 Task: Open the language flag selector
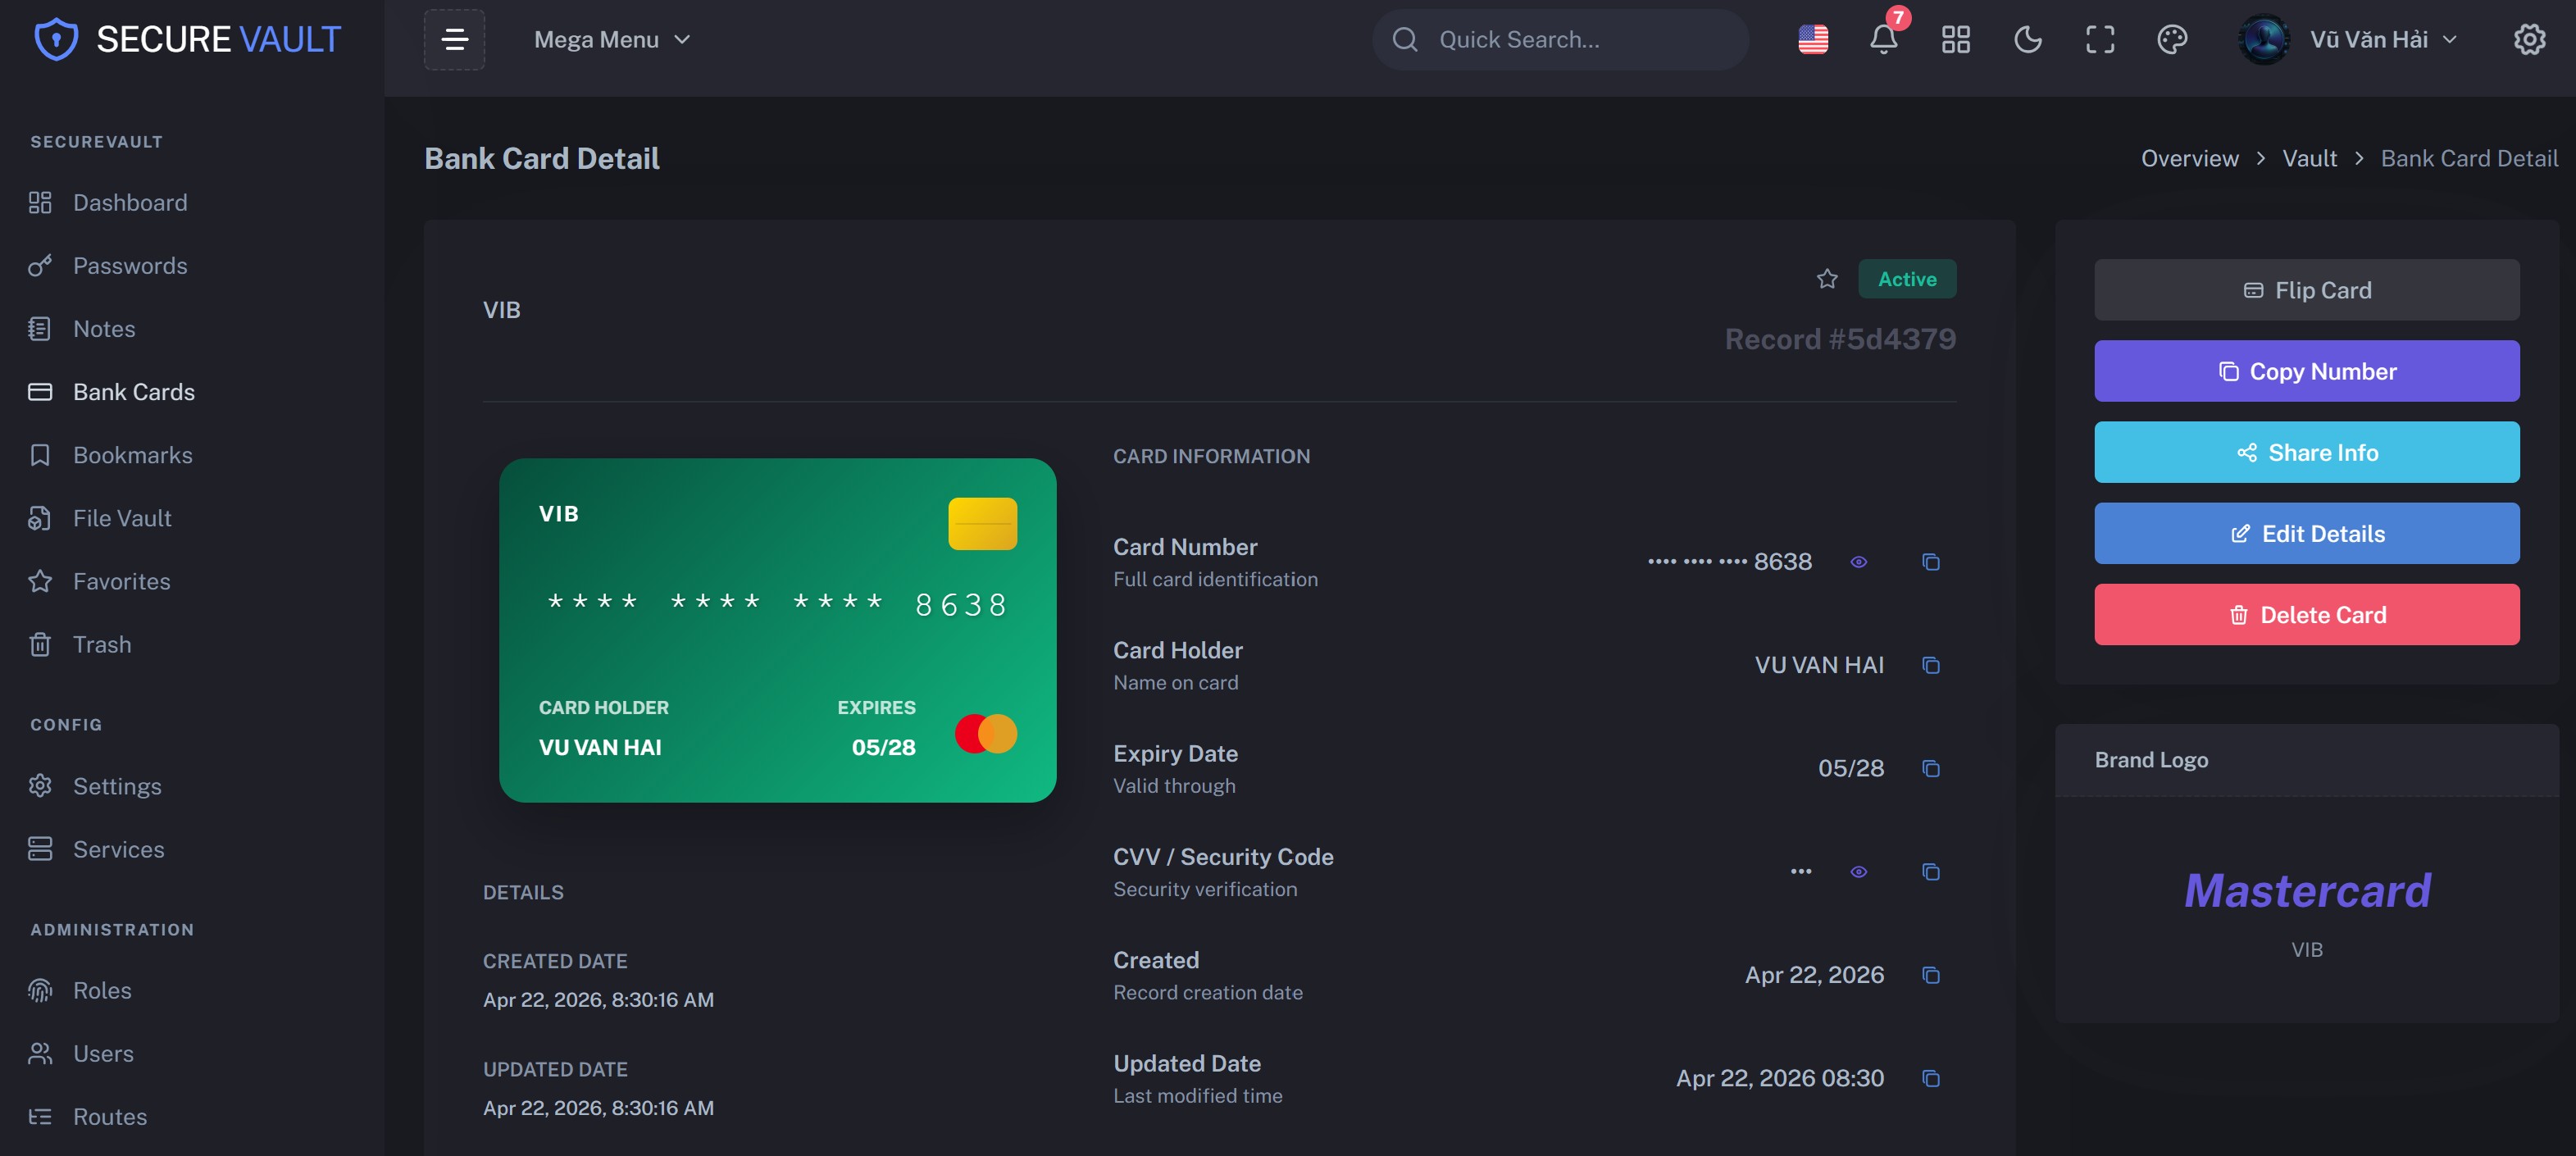(x=1812, y=40)
